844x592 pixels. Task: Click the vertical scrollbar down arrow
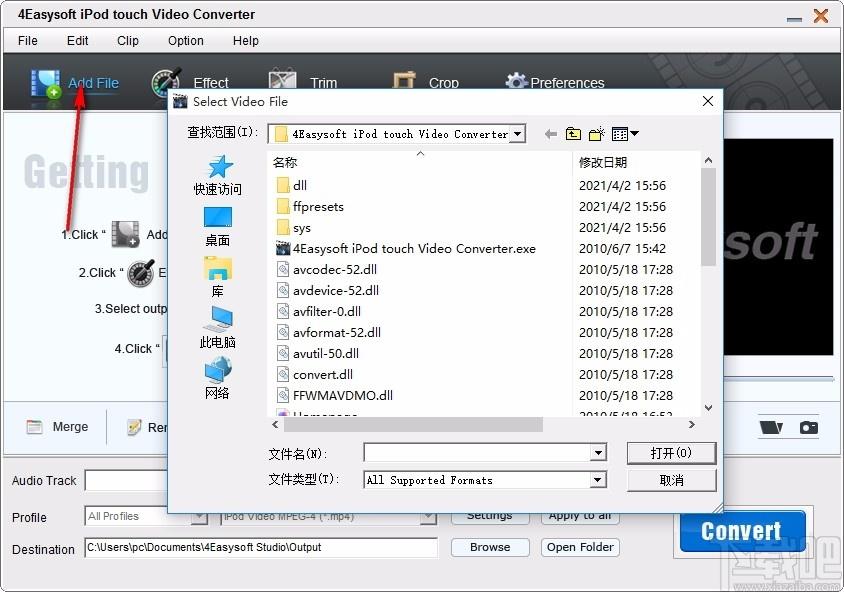click(708, 408)
